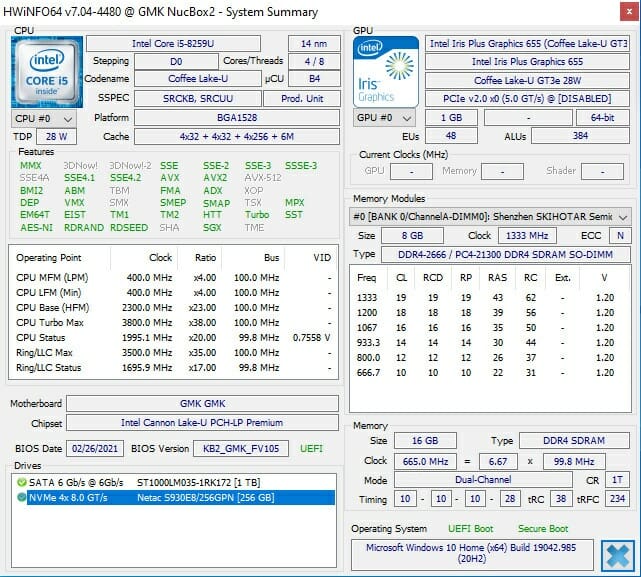Click the DDR4-2666 / PC4-21300 type field

point(506,255)
